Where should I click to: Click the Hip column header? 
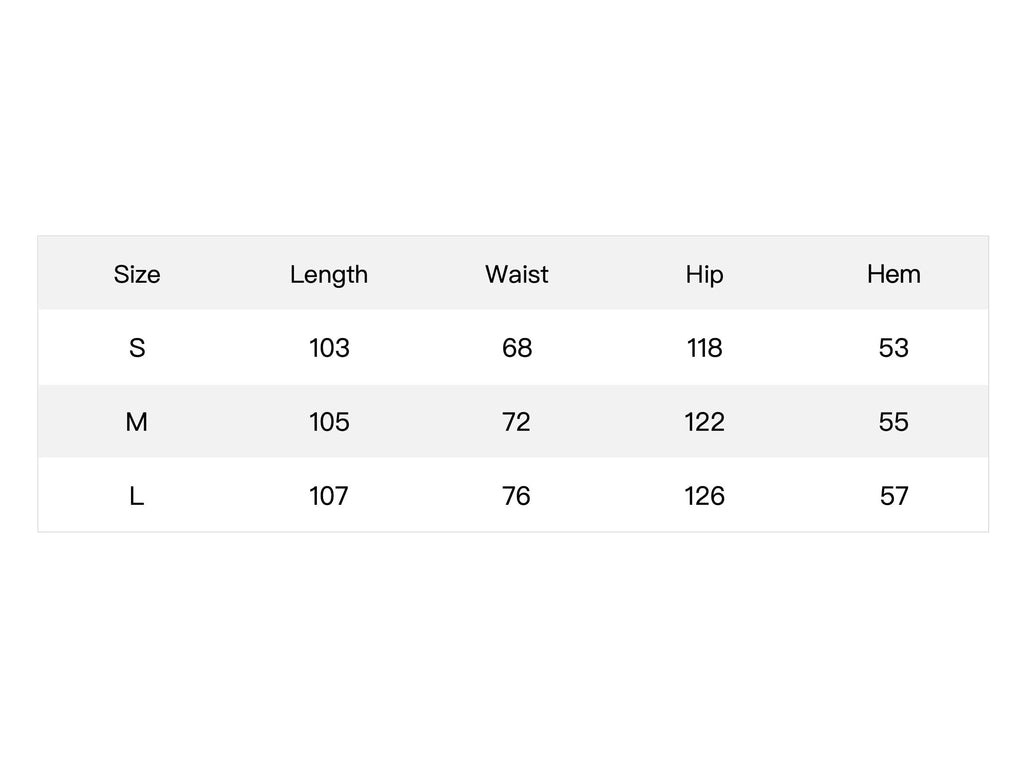[705, 274]
